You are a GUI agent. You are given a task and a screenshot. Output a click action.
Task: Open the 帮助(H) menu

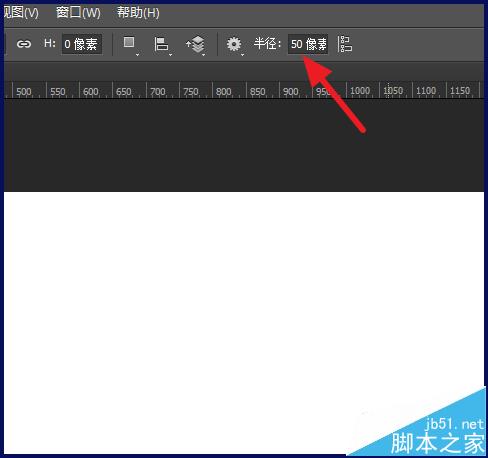tap(138, 13)
